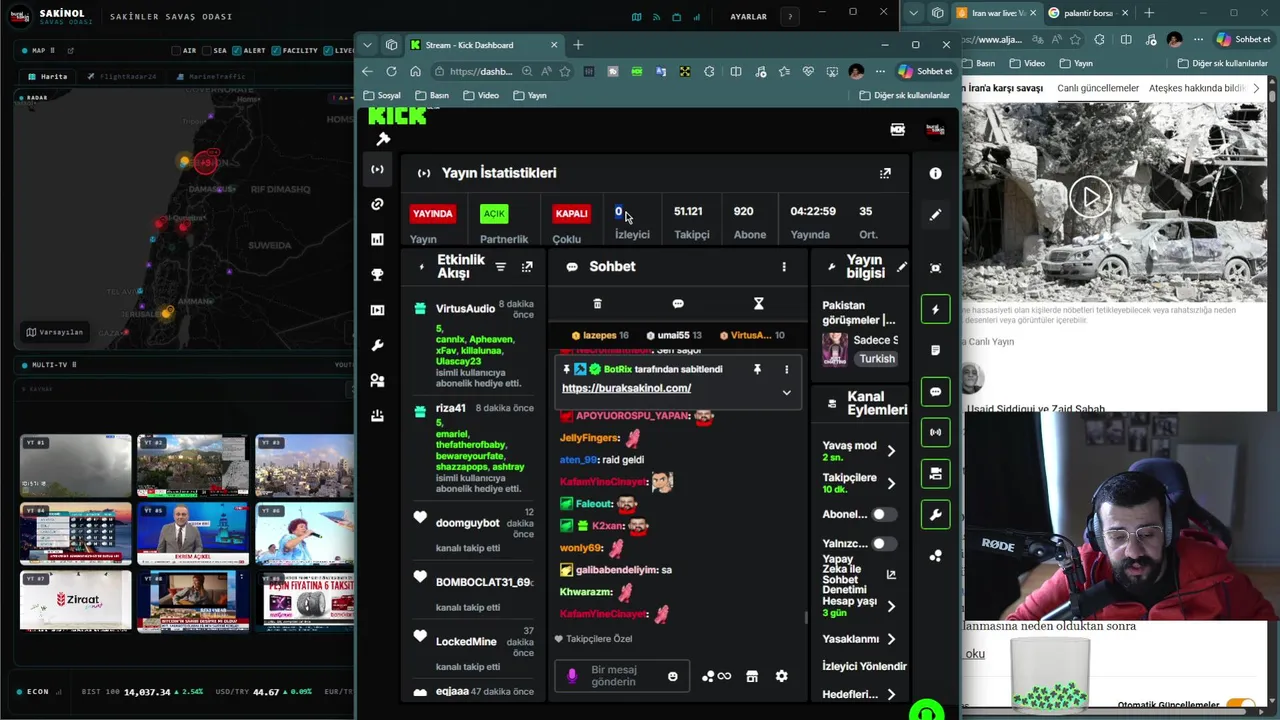This screenshot has height=720, width=1280.
Task: Switch to palantir borsa browser tab
Action: 1087,13
